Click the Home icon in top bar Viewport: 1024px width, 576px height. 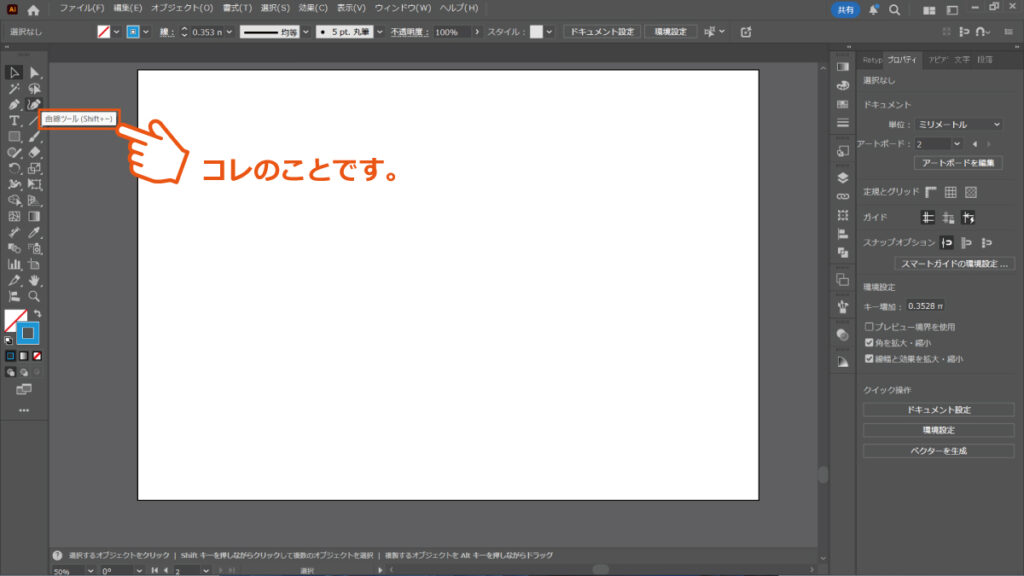(33, 10)
